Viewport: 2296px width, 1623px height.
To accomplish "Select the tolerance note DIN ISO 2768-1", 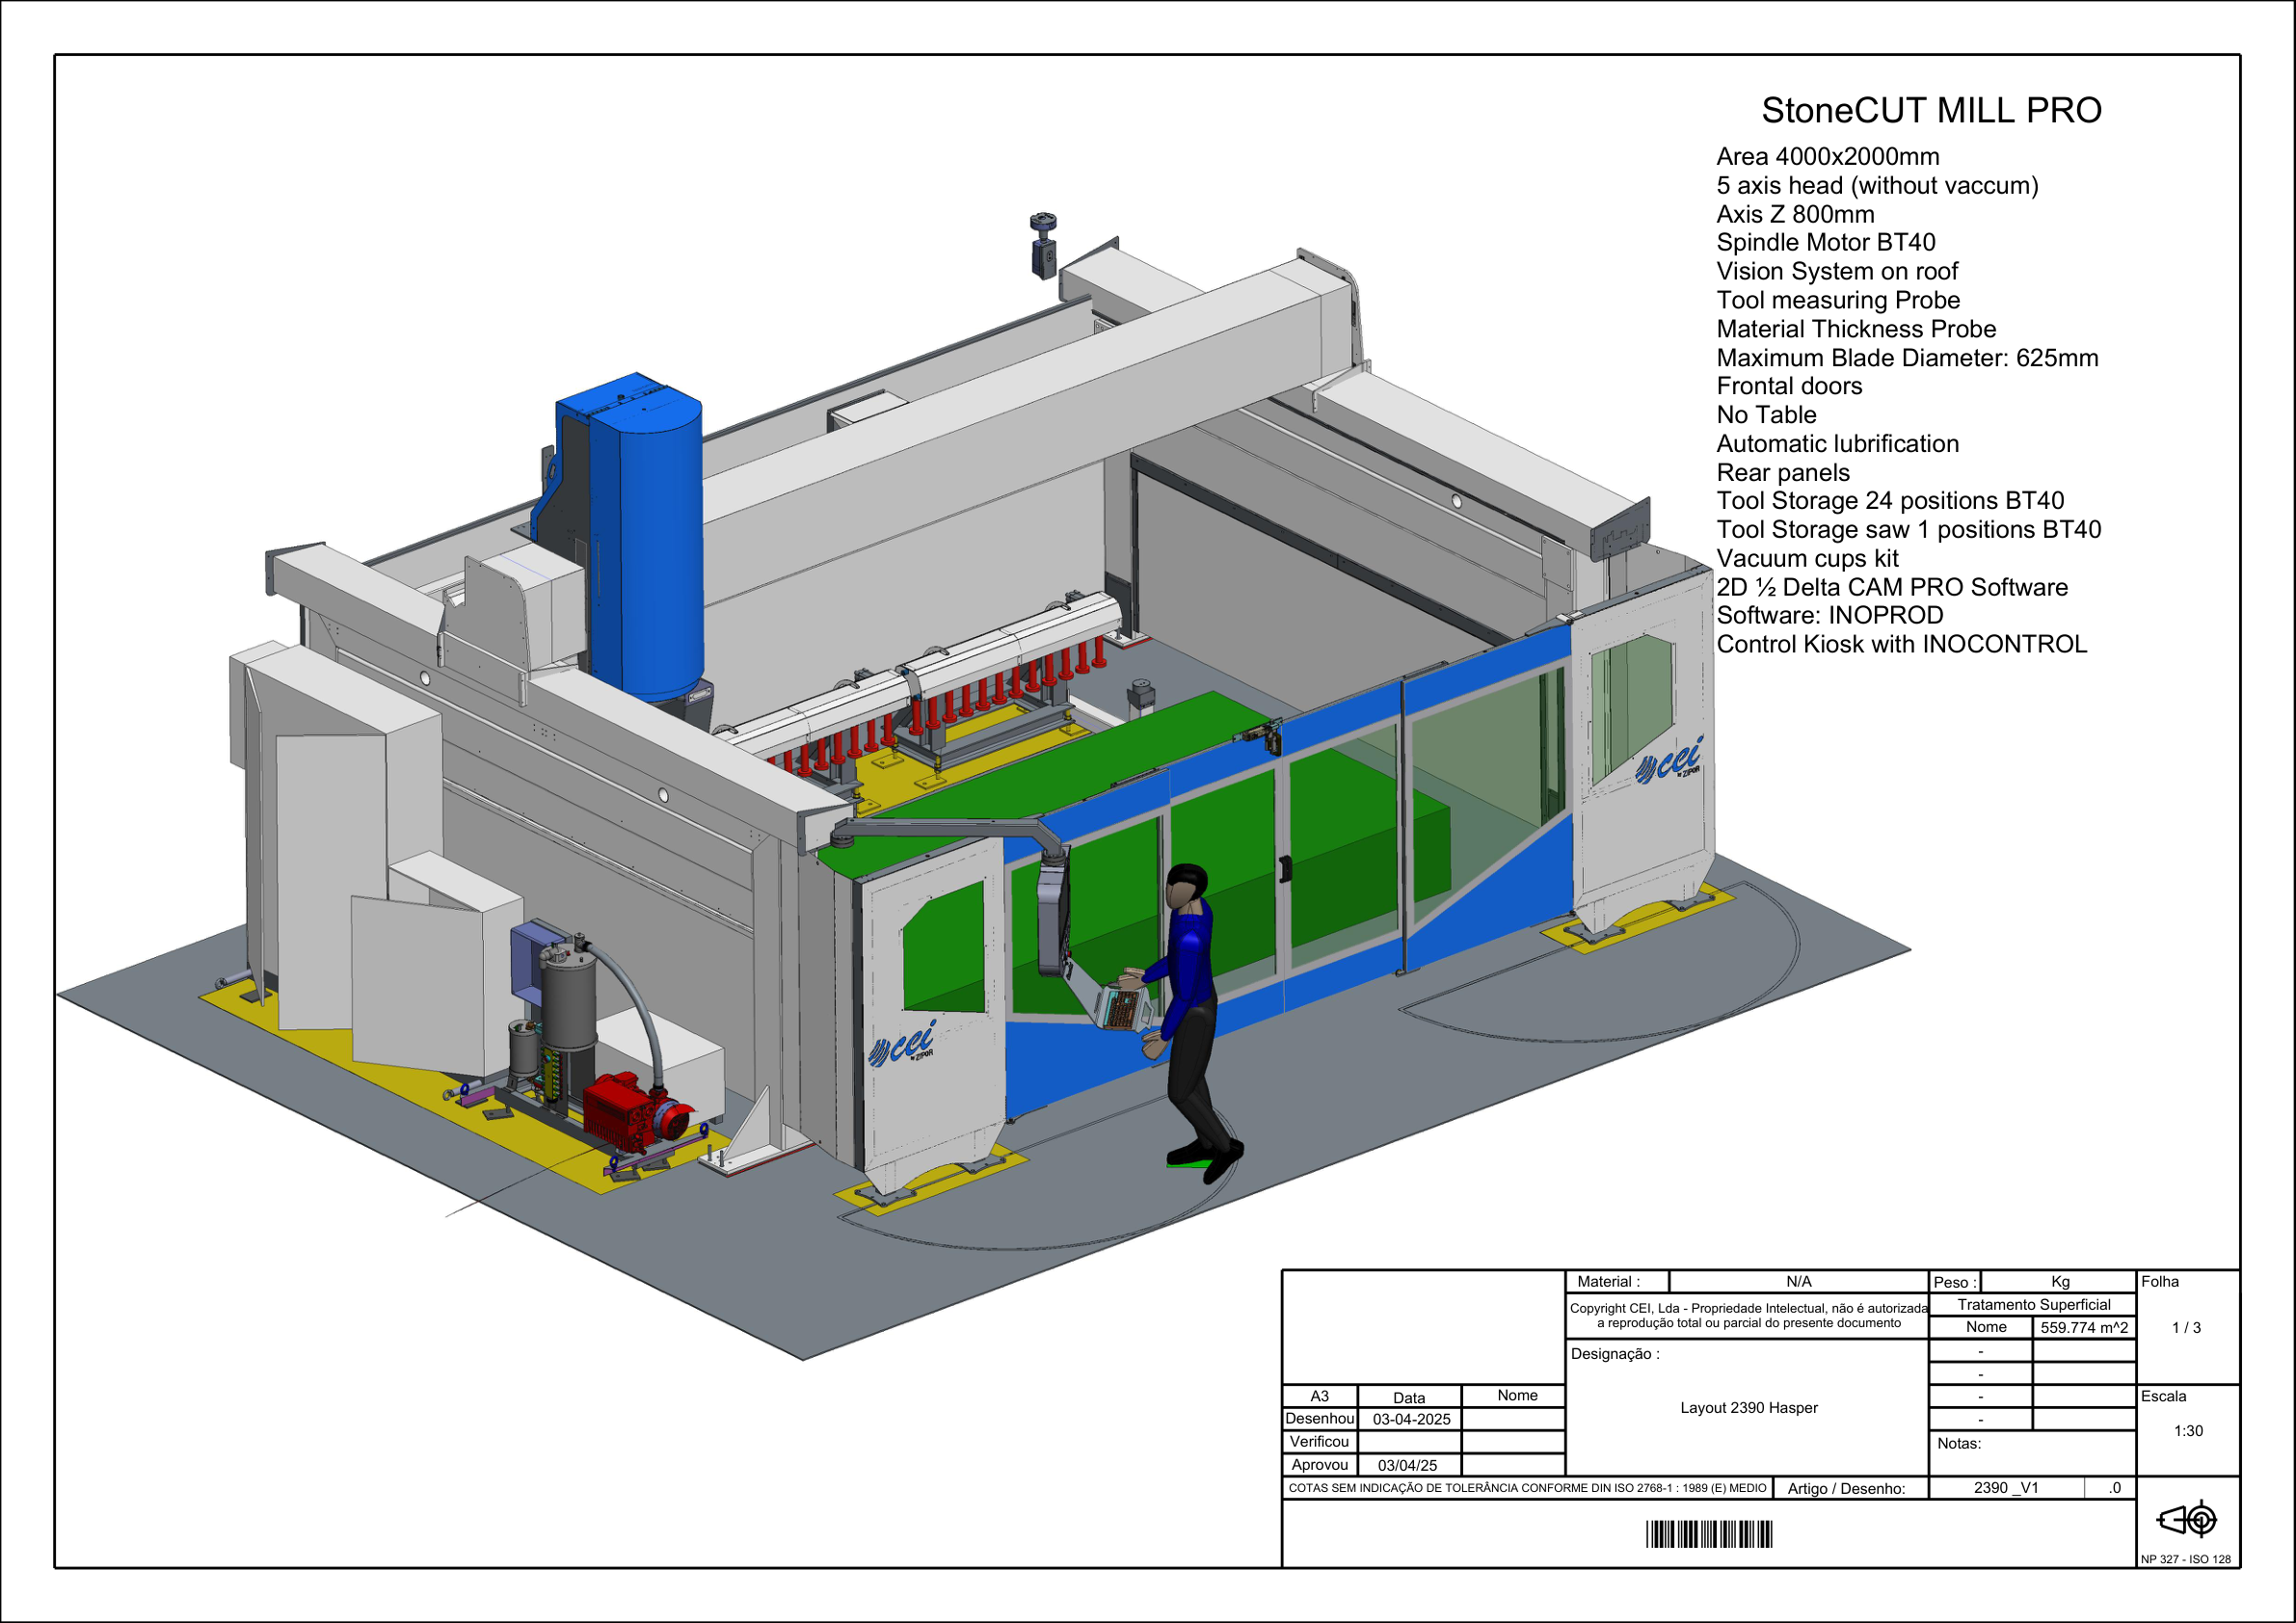I will click(1526, 1488).
